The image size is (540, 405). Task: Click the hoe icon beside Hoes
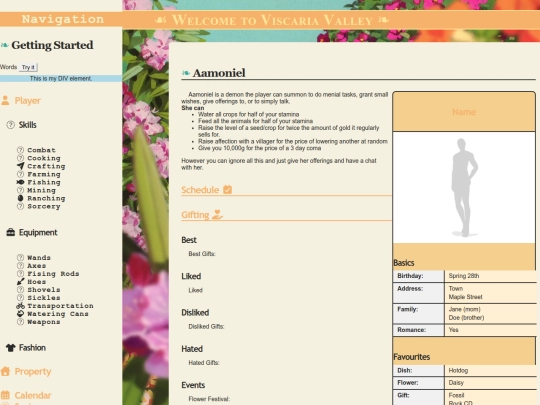[20, 282]
